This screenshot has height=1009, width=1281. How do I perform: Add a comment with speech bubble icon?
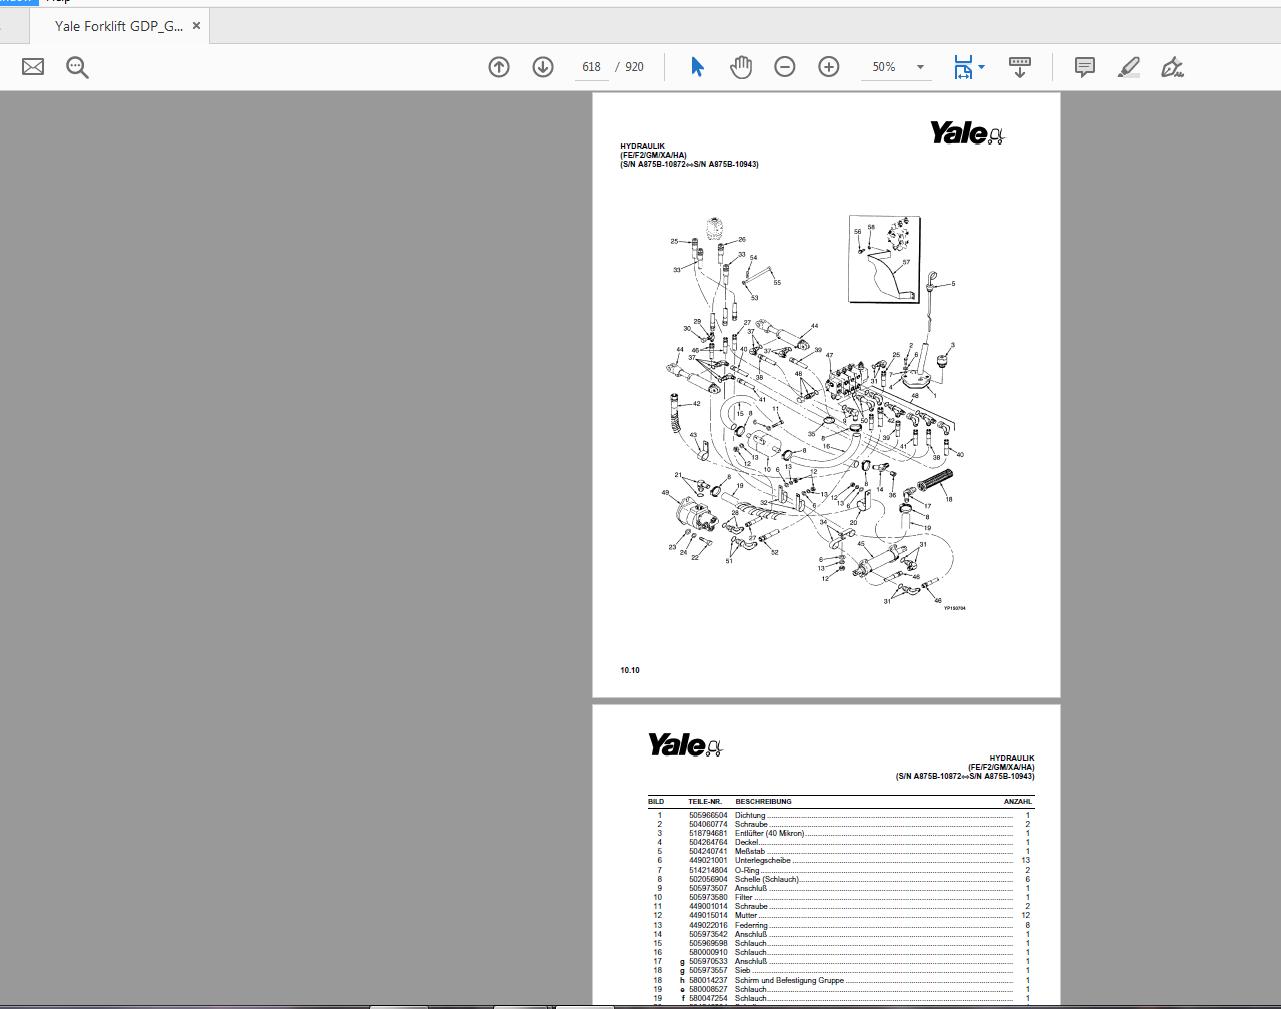[1085, 67]
